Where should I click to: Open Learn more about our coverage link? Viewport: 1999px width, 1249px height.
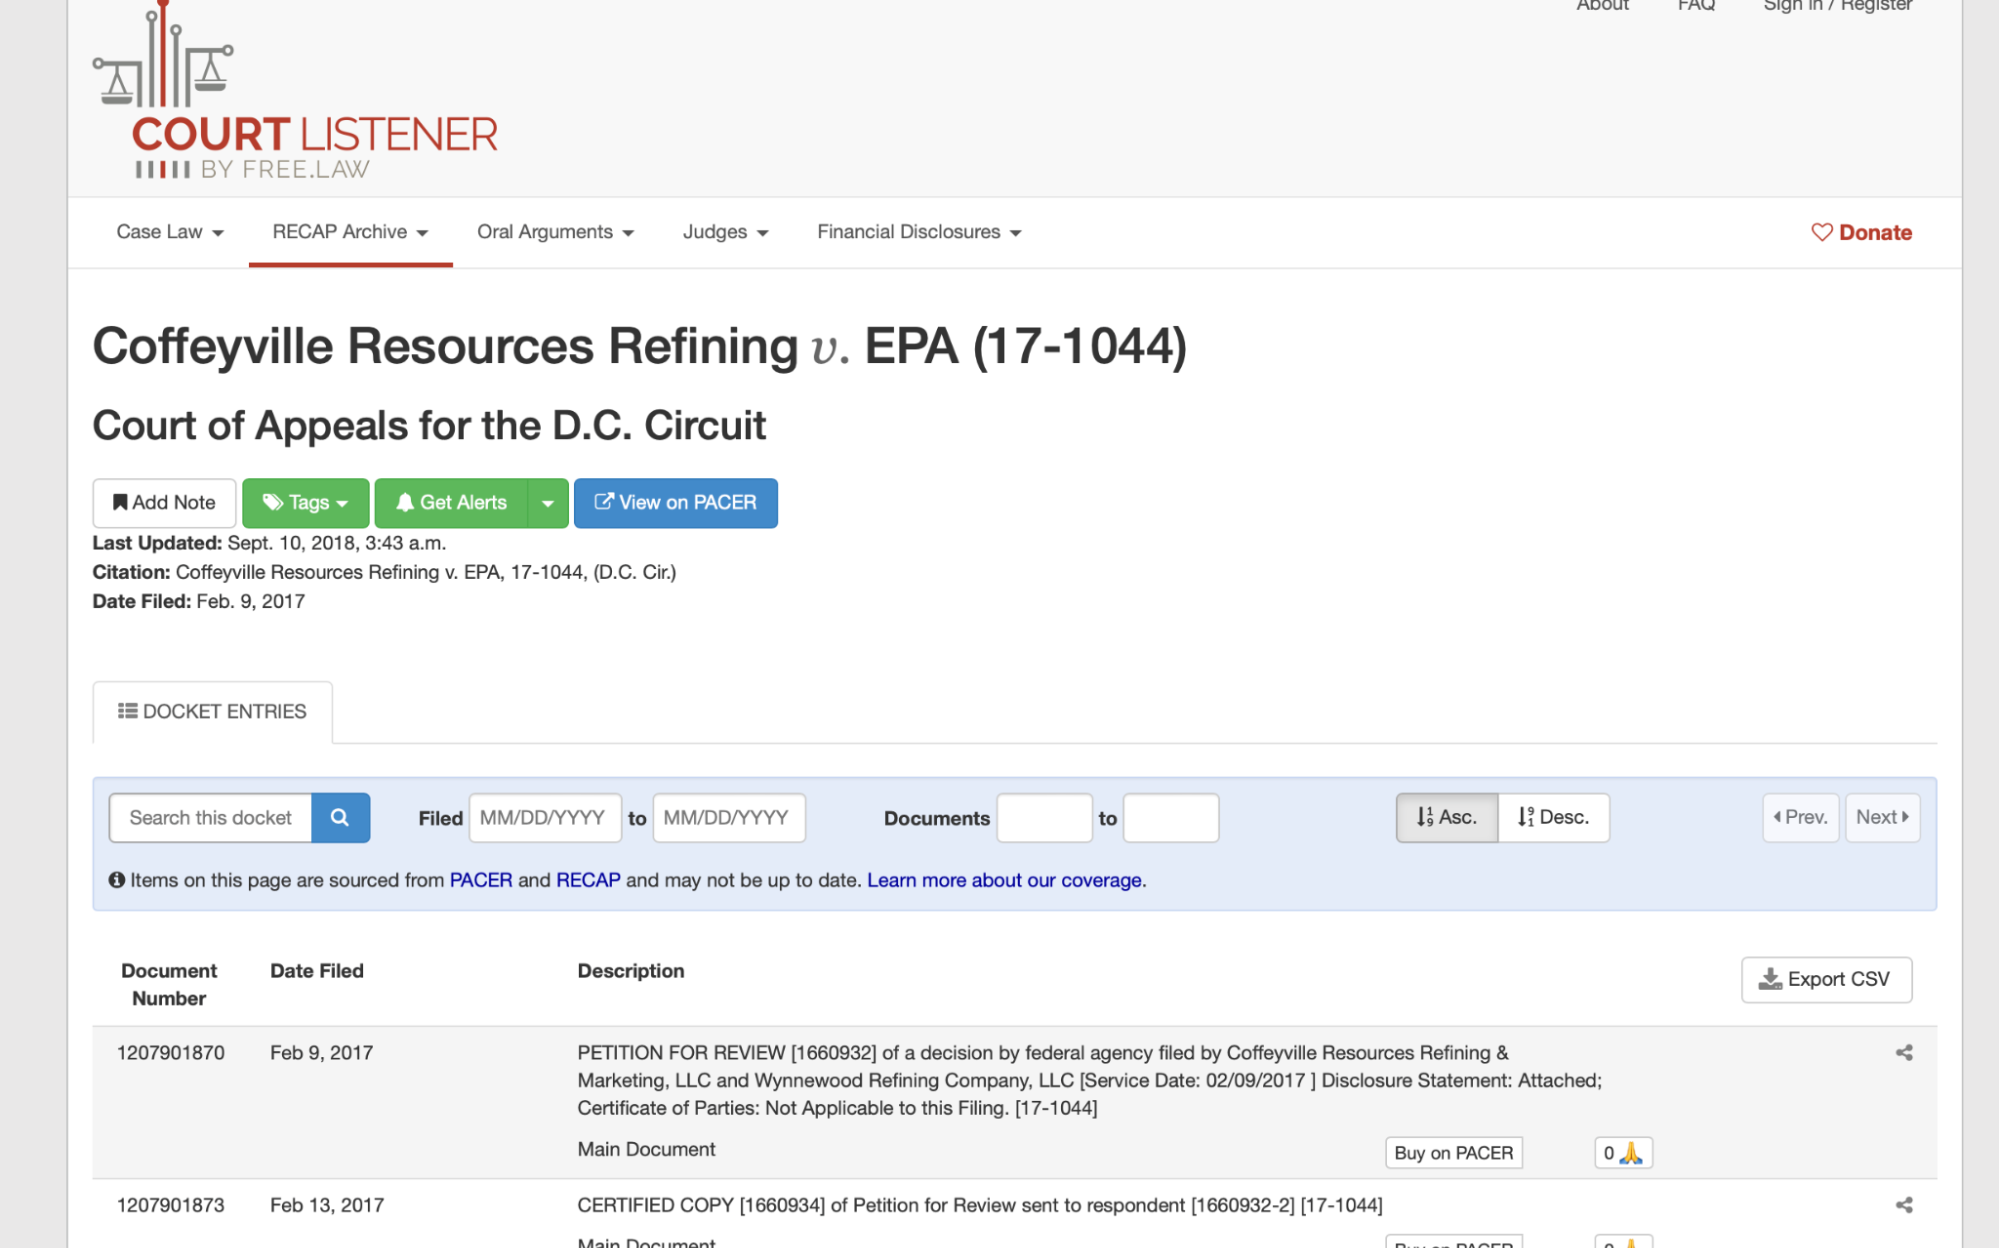click(x=1005, y=880)
